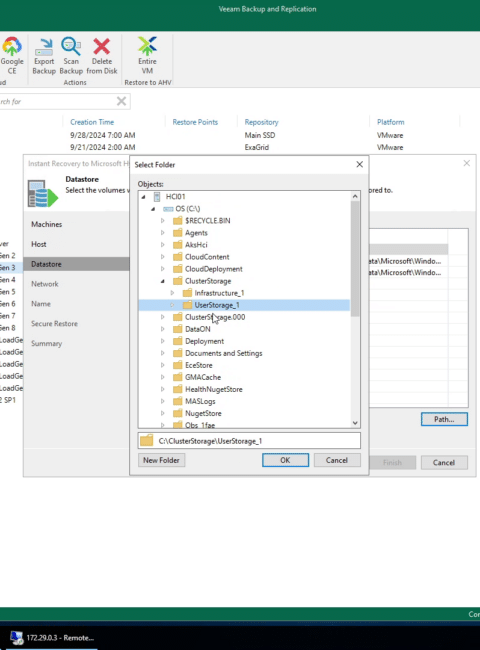This screenshot has width=480, height=650.
Task: Click the folder icon beside the path field
Action: click(146, 440)
